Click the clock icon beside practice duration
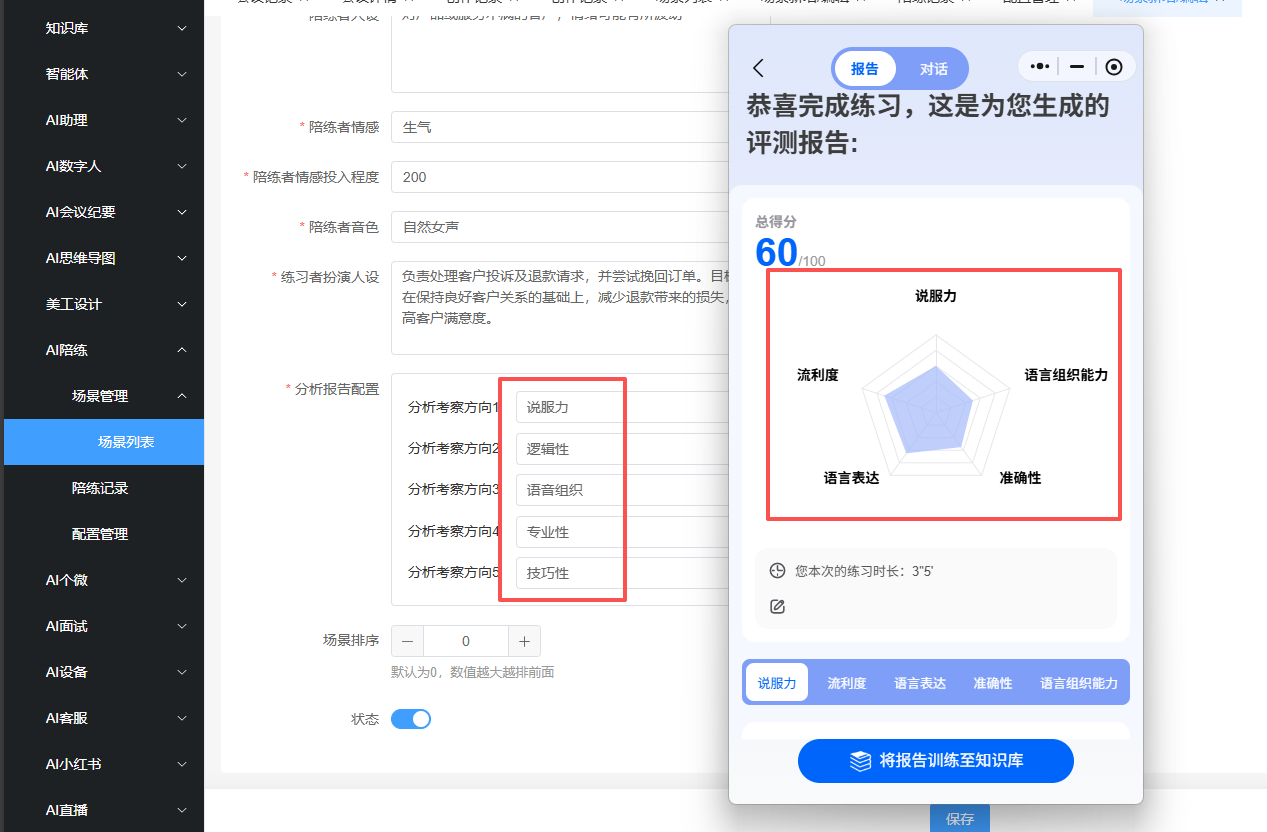This screenshot has width=1267, height=832. pos(777,571)
